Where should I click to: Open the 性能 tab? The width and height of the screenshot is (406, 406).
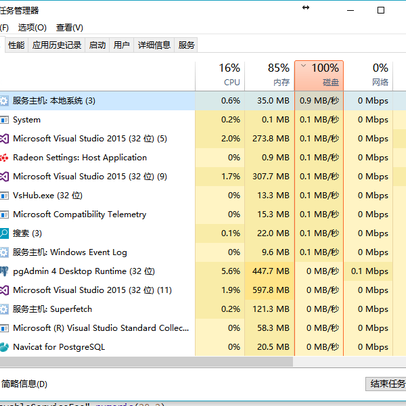(16, 45)
